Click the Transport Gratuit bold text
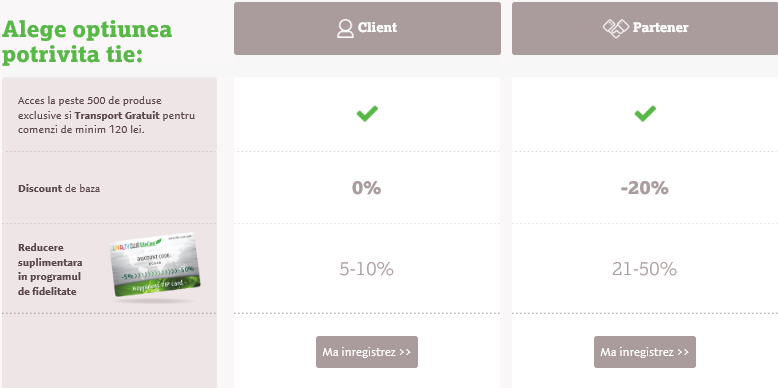Screen dimensions: 778x388 click(117, 116)
